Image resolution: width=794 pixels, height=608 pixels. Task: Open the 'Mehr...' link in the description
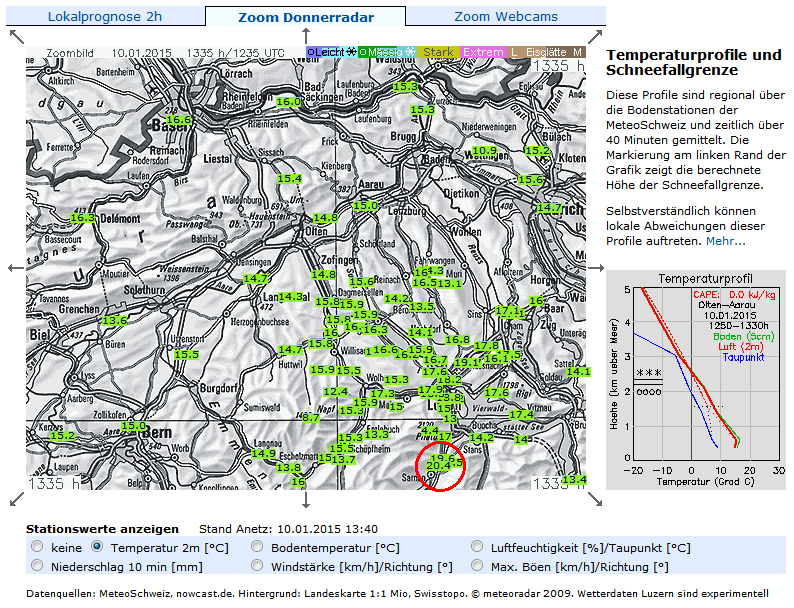(x=725, y=241)
